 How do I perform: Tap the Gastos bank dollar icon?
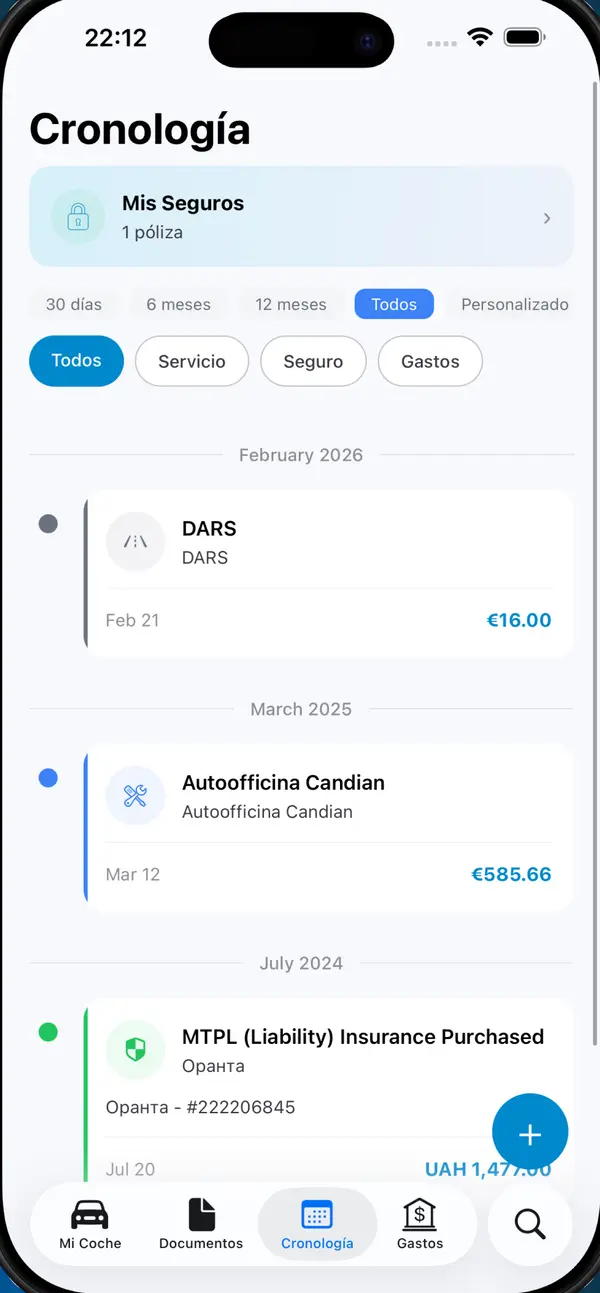(420, 1214)
